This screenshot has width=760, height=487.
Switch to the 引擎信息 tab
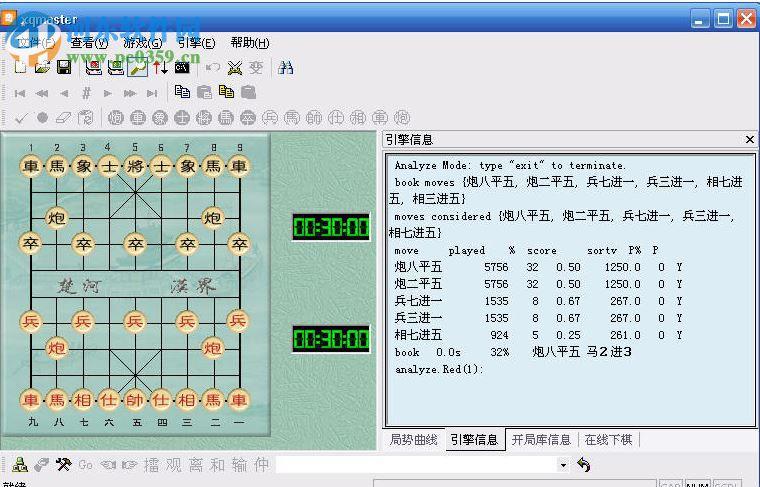click(475, 440)
